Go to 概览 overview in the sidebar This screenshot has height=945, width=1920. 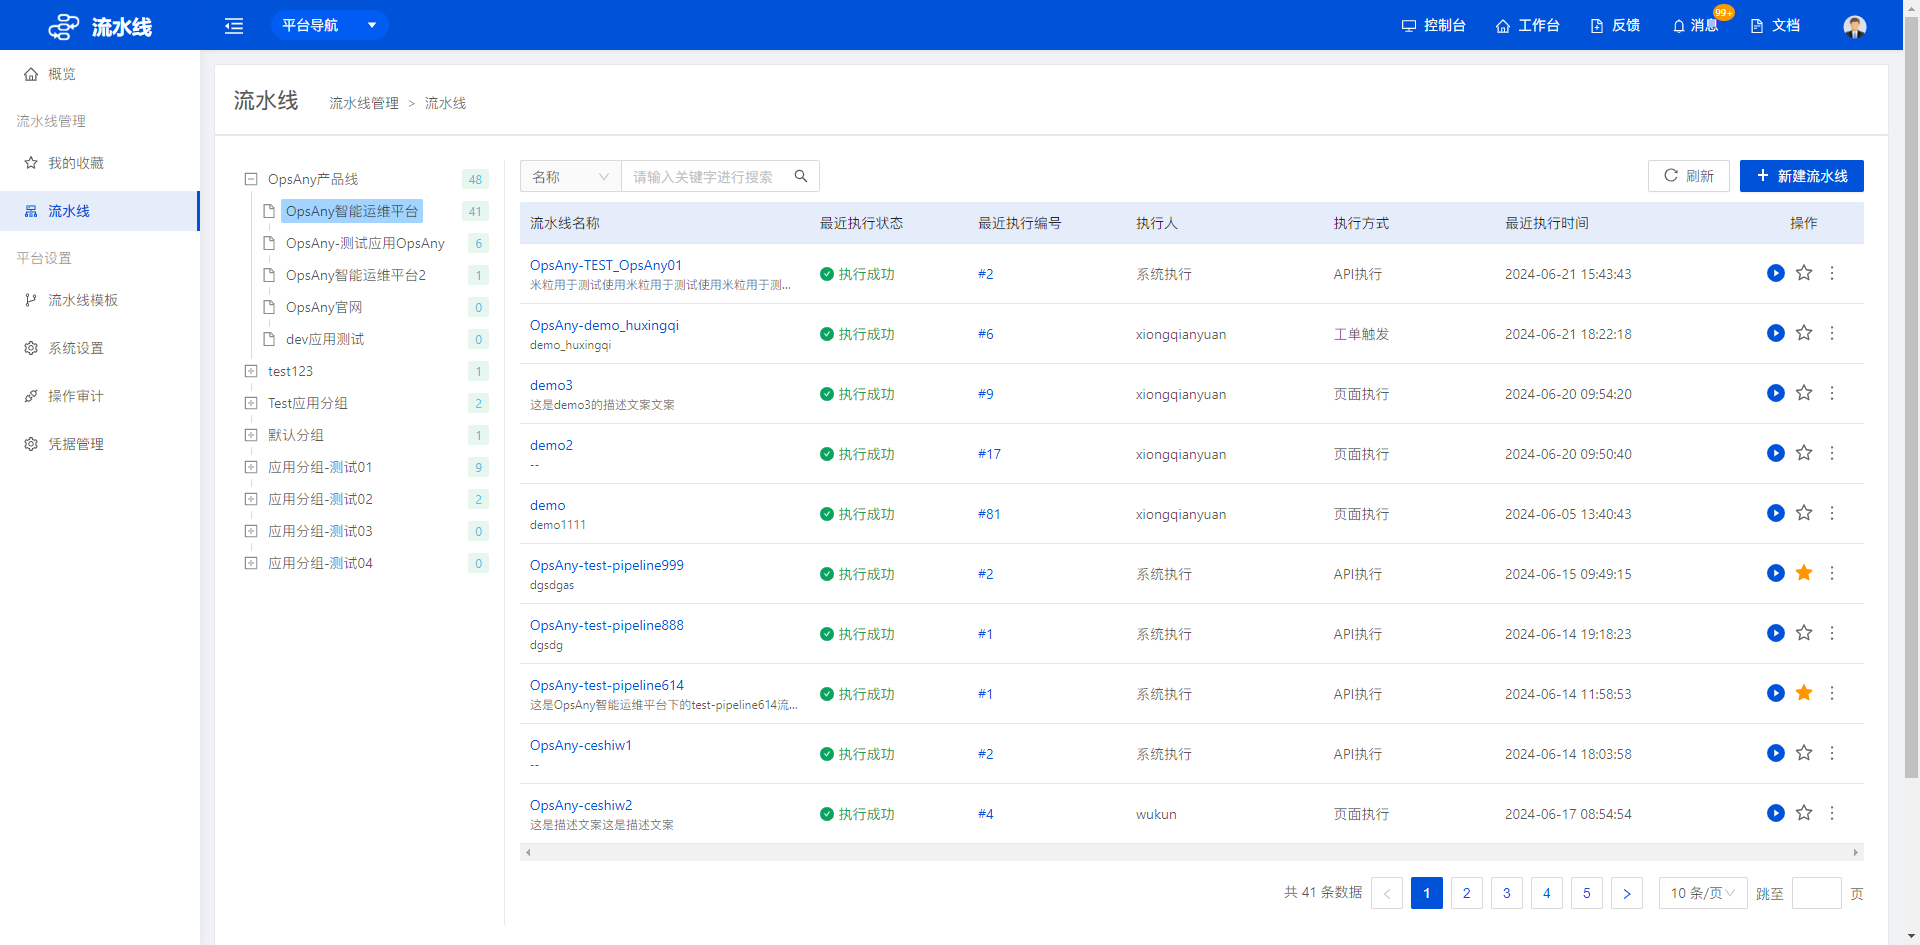click(x=100, y=74)
